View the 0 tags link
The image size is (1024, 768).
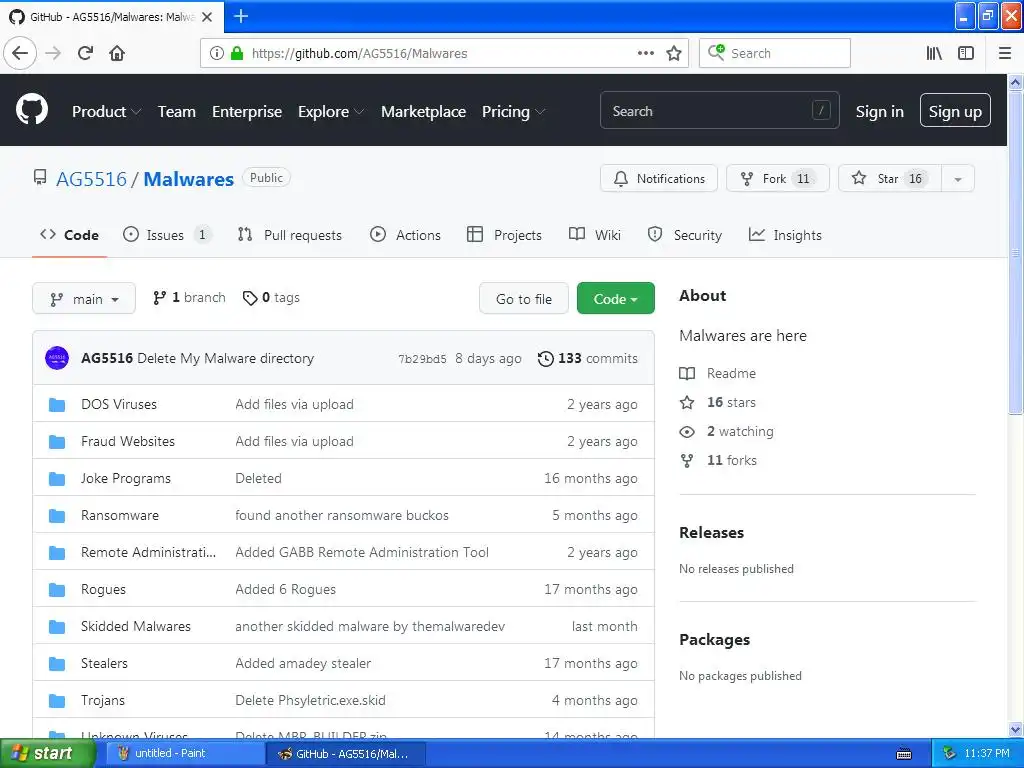pos(271,298)
